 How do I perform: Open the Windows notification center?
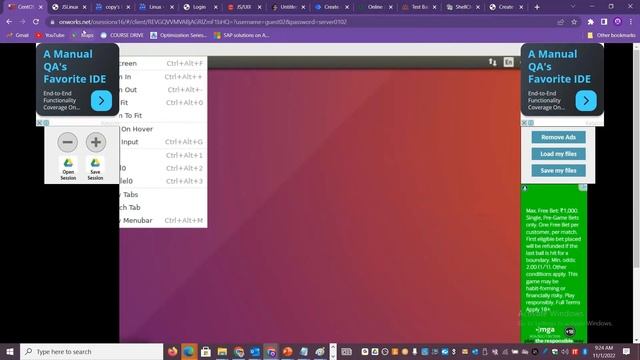(627, 351)
